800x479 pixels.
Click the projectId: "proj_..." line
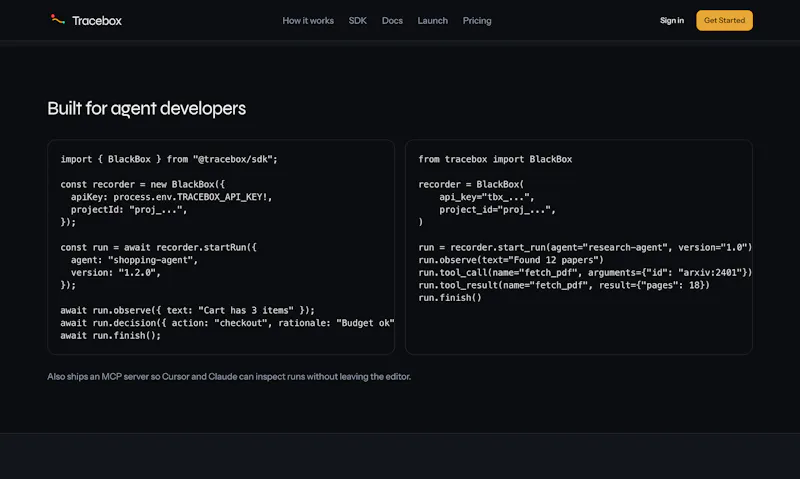tap(129, 210)
